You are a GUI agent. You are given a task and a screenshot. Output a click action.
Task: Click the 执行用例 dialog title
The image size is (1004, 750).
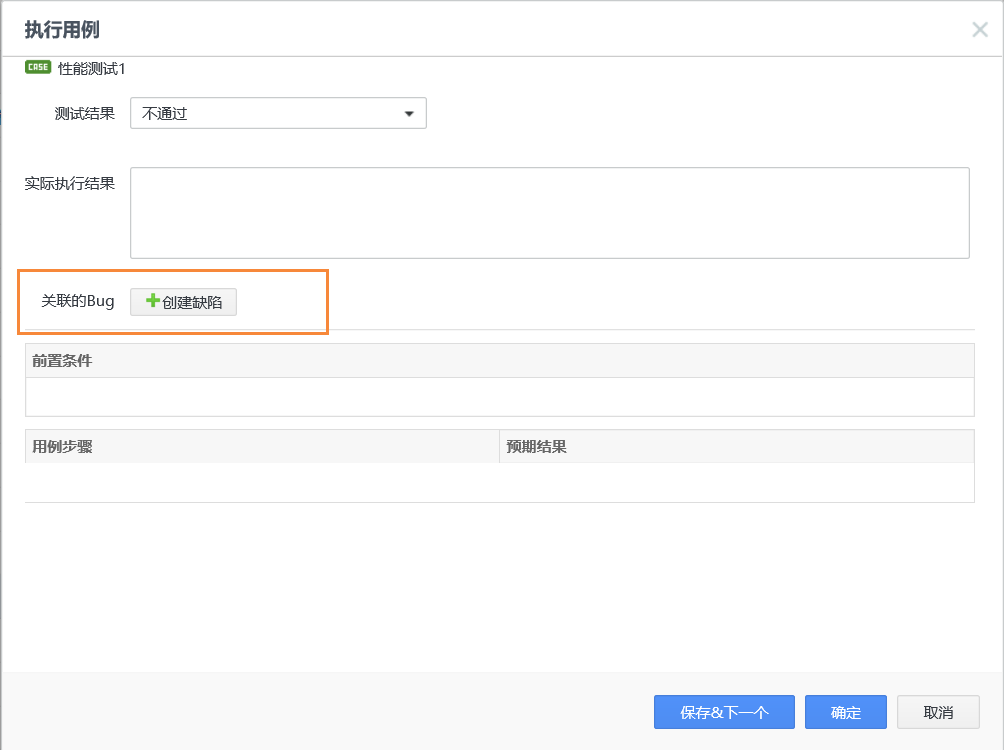[62, 30]
